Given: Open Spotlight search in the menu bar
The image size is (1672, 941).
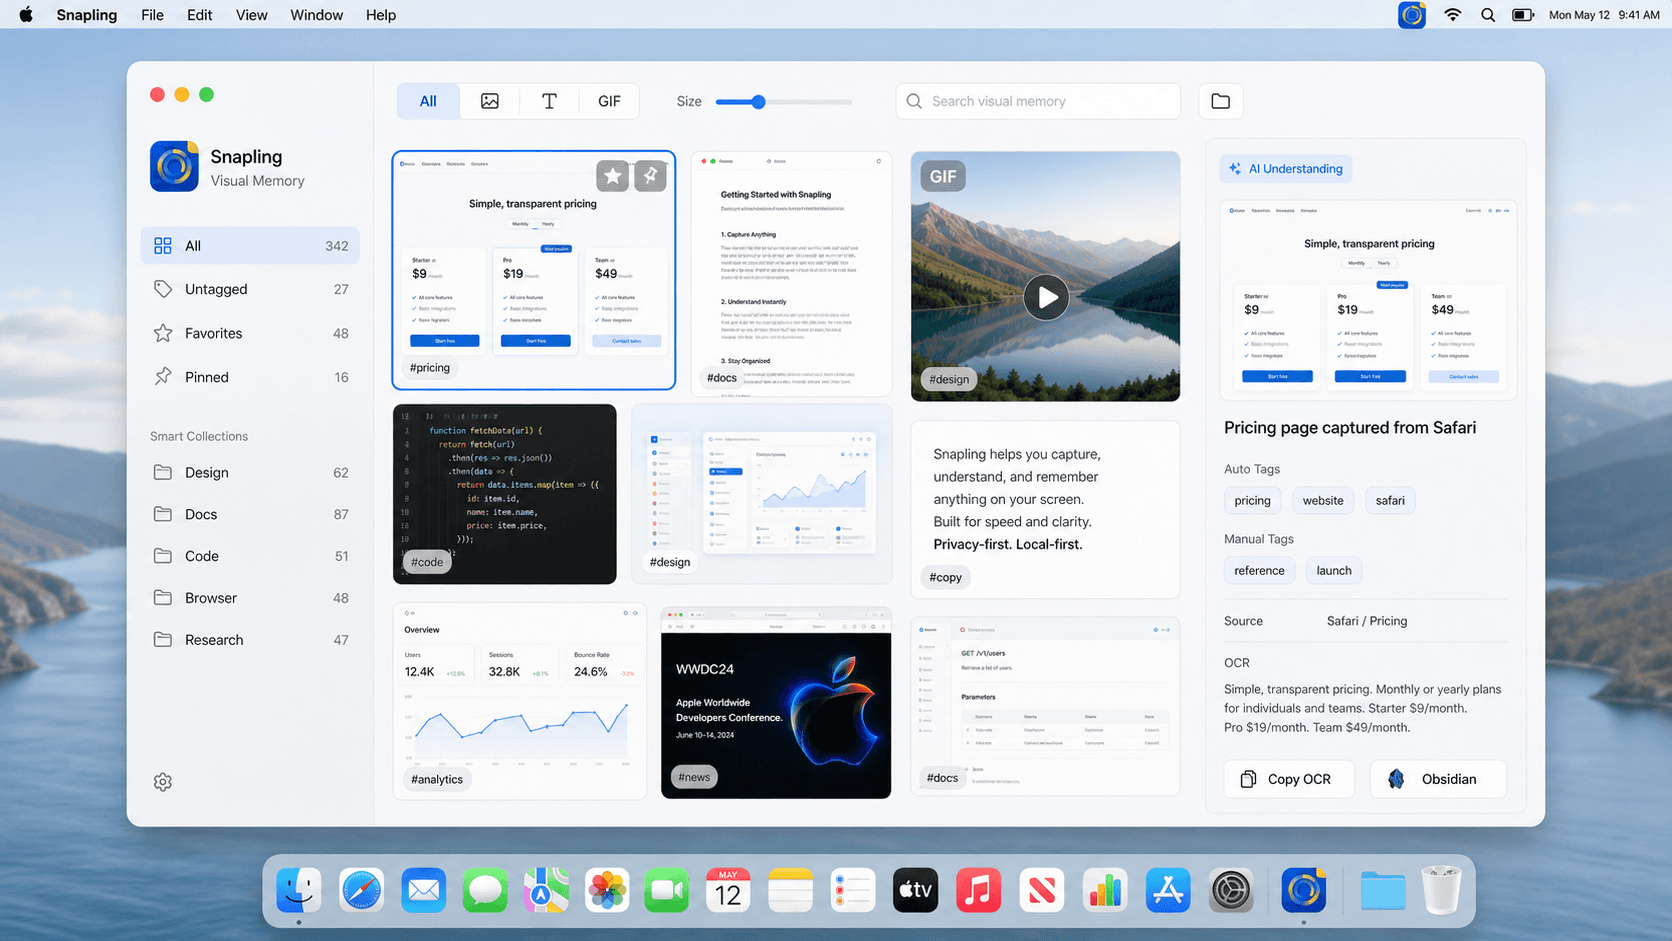Looking at the screenshot, I should coord(1488,15).
